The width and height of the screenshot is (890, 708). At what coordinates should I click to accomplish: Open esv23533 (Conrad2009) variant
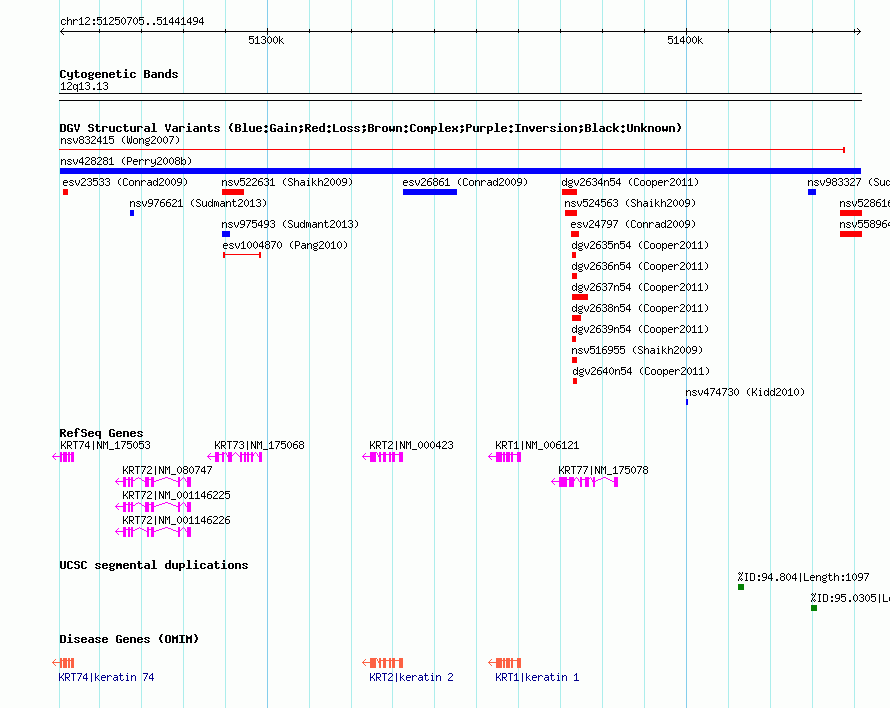[125, 182]
